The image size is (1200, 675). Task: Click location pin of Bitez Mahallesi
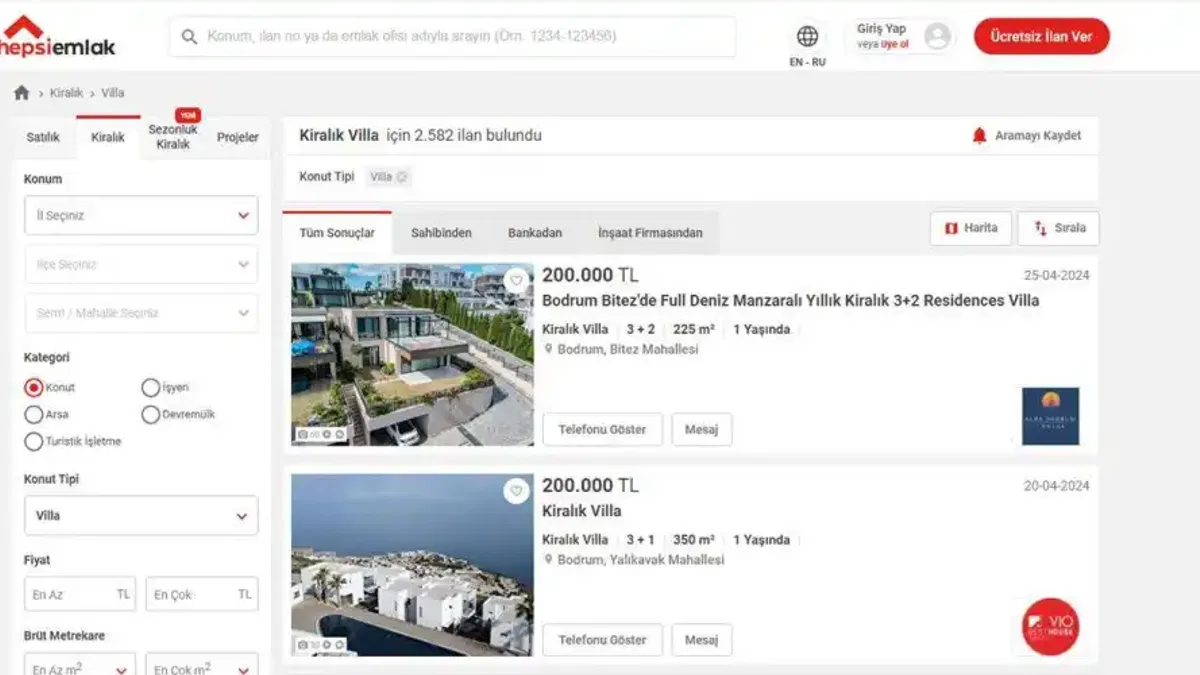pyautogui.click(x=548, y=349)
